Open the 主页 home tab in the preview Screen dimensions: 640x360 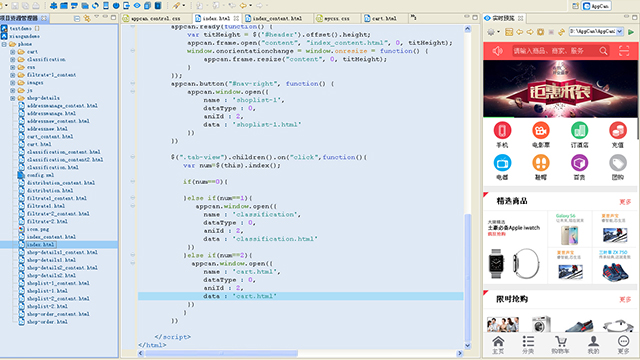pyautogui.click(x=498, y=345)
